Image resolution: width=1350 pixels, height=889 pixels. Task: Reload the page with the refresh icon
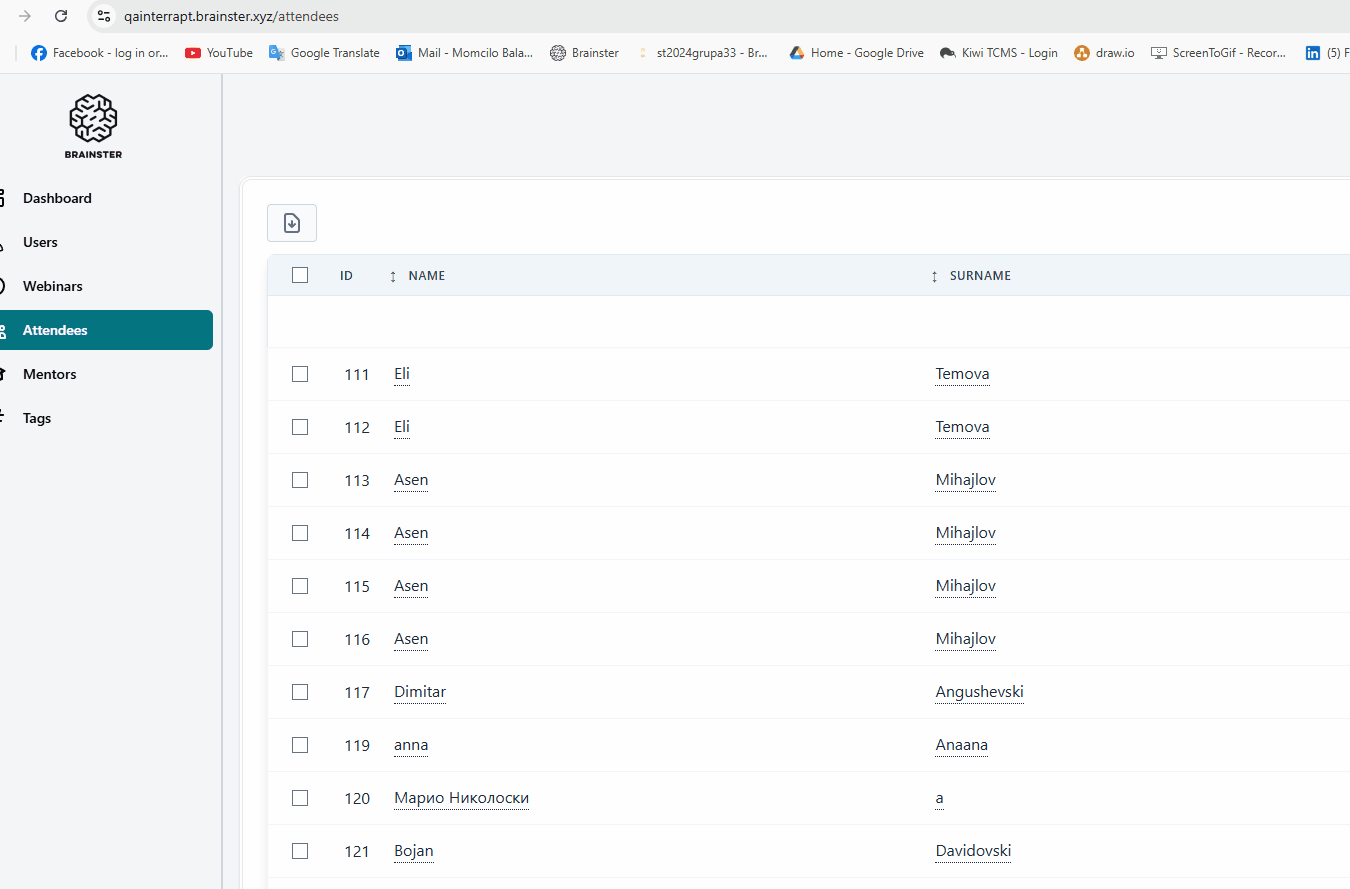pyautogui.click(x=61, y=16)
